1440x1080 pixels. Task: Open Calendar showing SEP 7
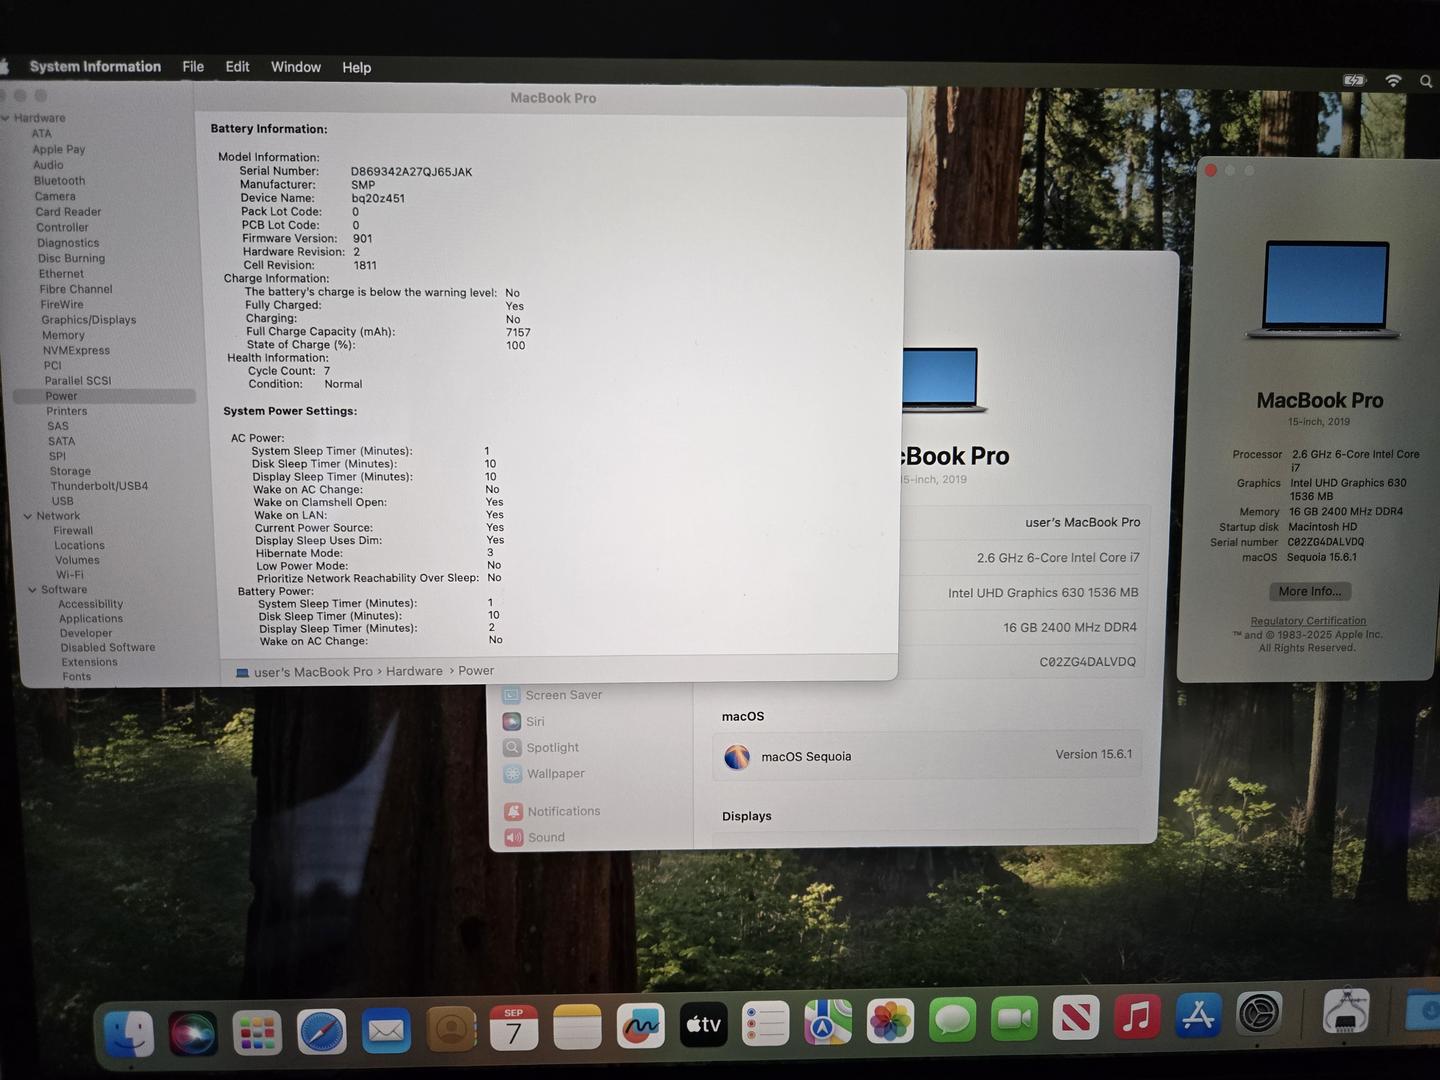point(514,1028)
